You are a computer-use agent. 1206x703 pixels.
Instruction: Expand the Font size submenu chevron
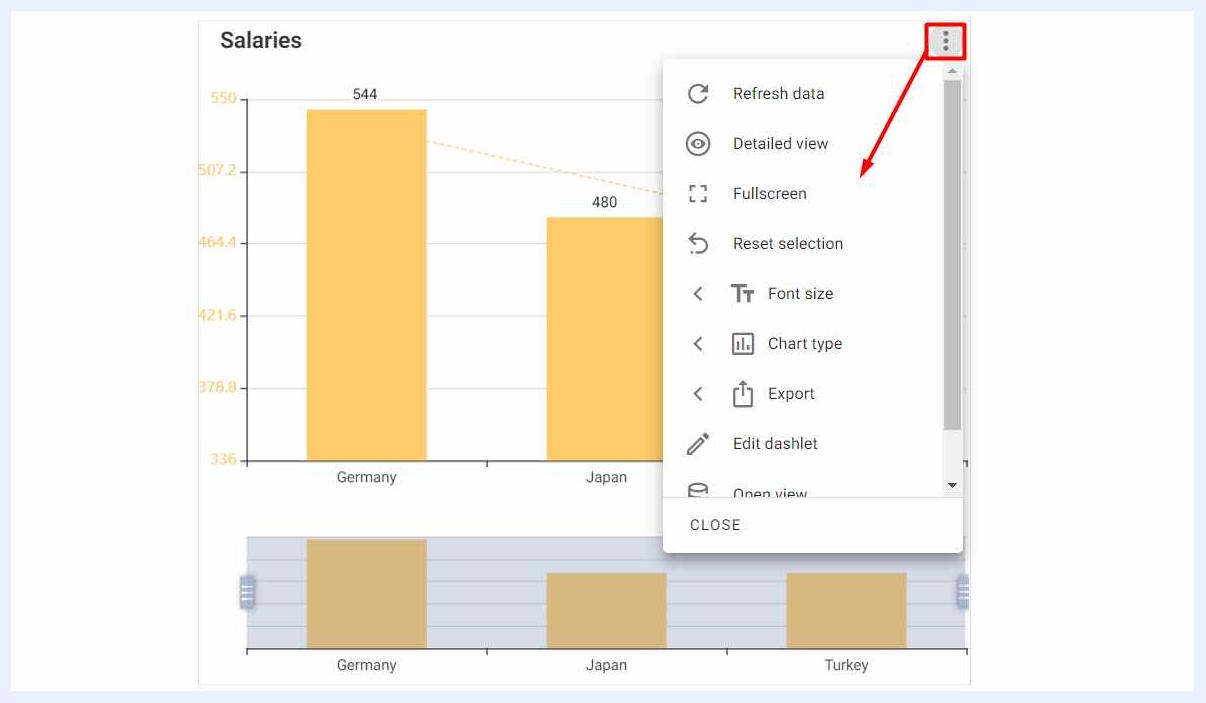click(698, 294)
